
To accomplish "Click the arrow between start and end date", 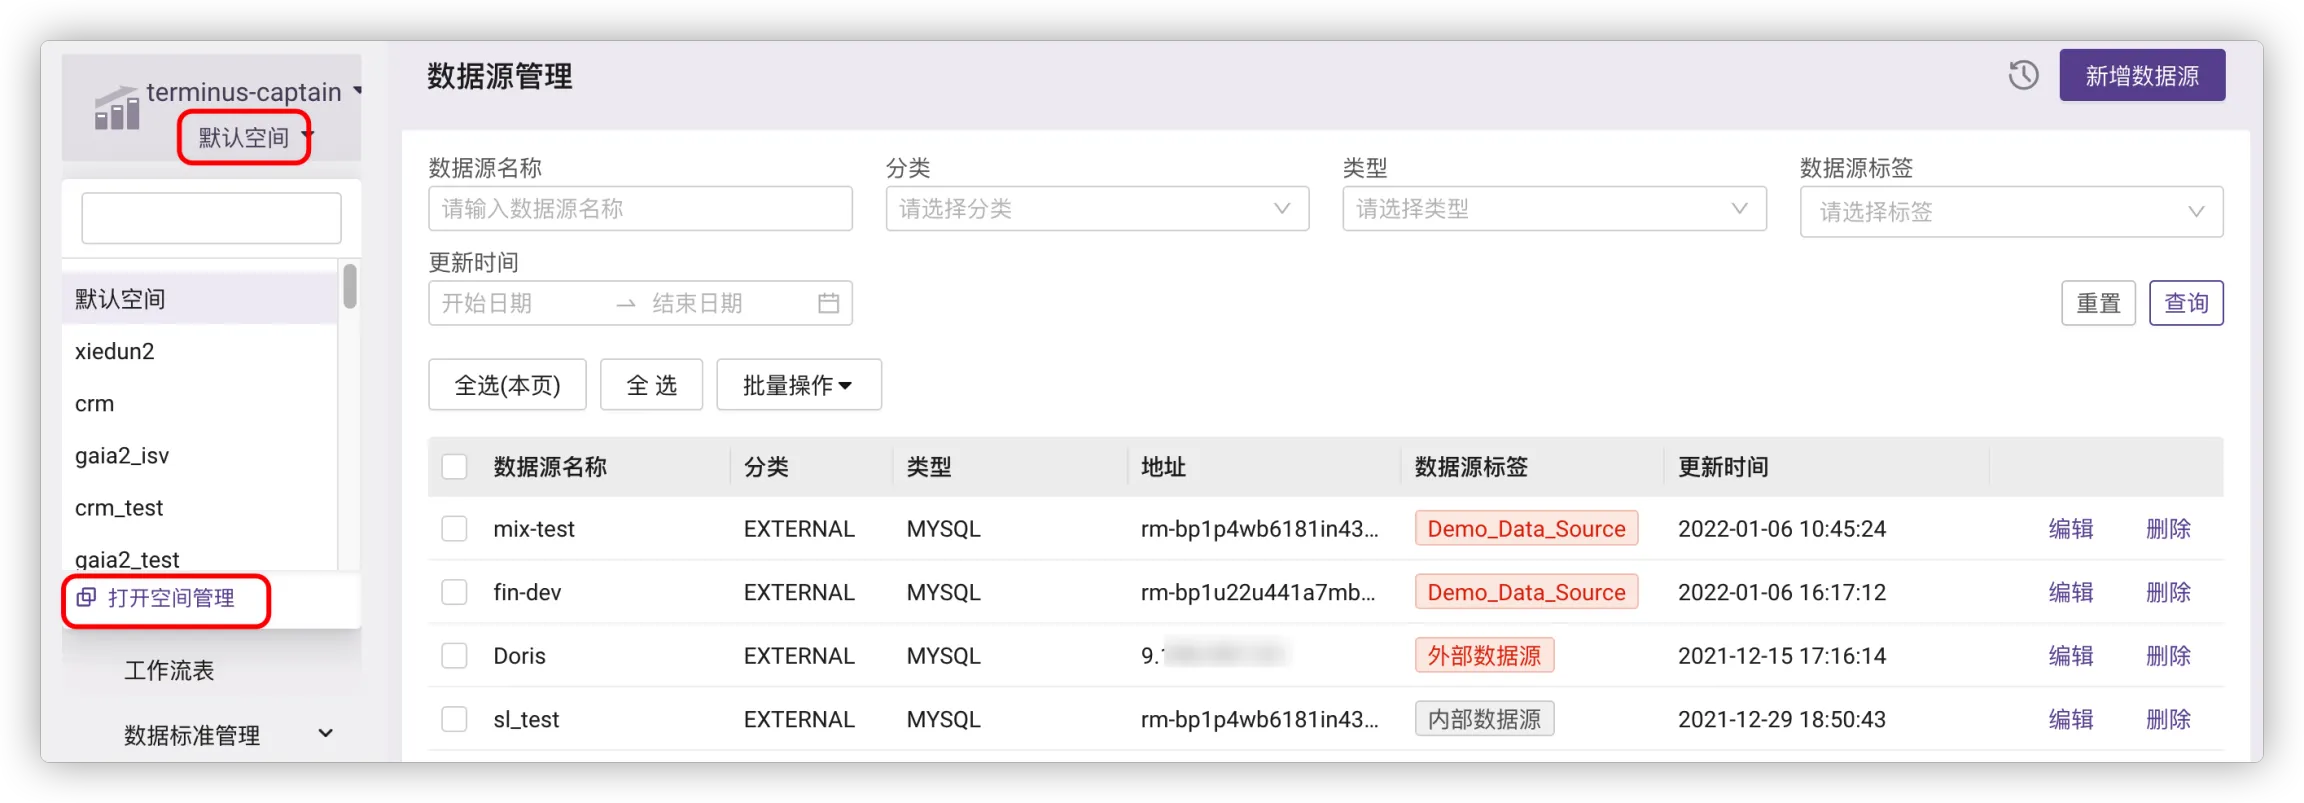I will [626, 304].
